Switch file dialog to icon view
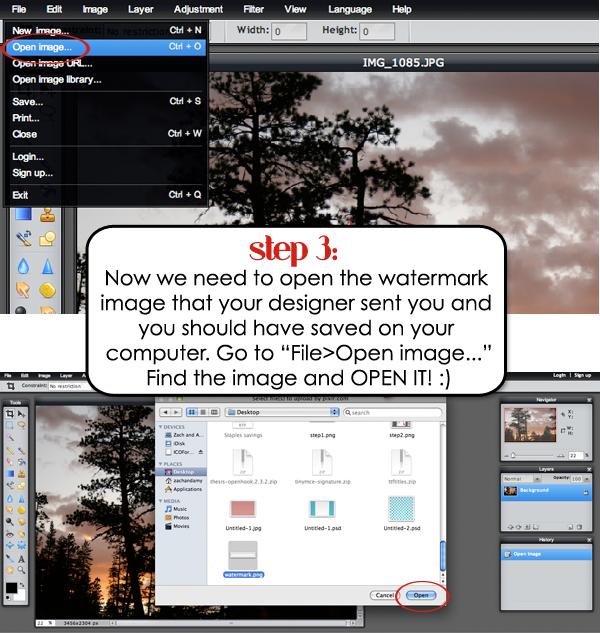This screenshot has width=600, height=633. pyautogui.click(x=192, y=412)
